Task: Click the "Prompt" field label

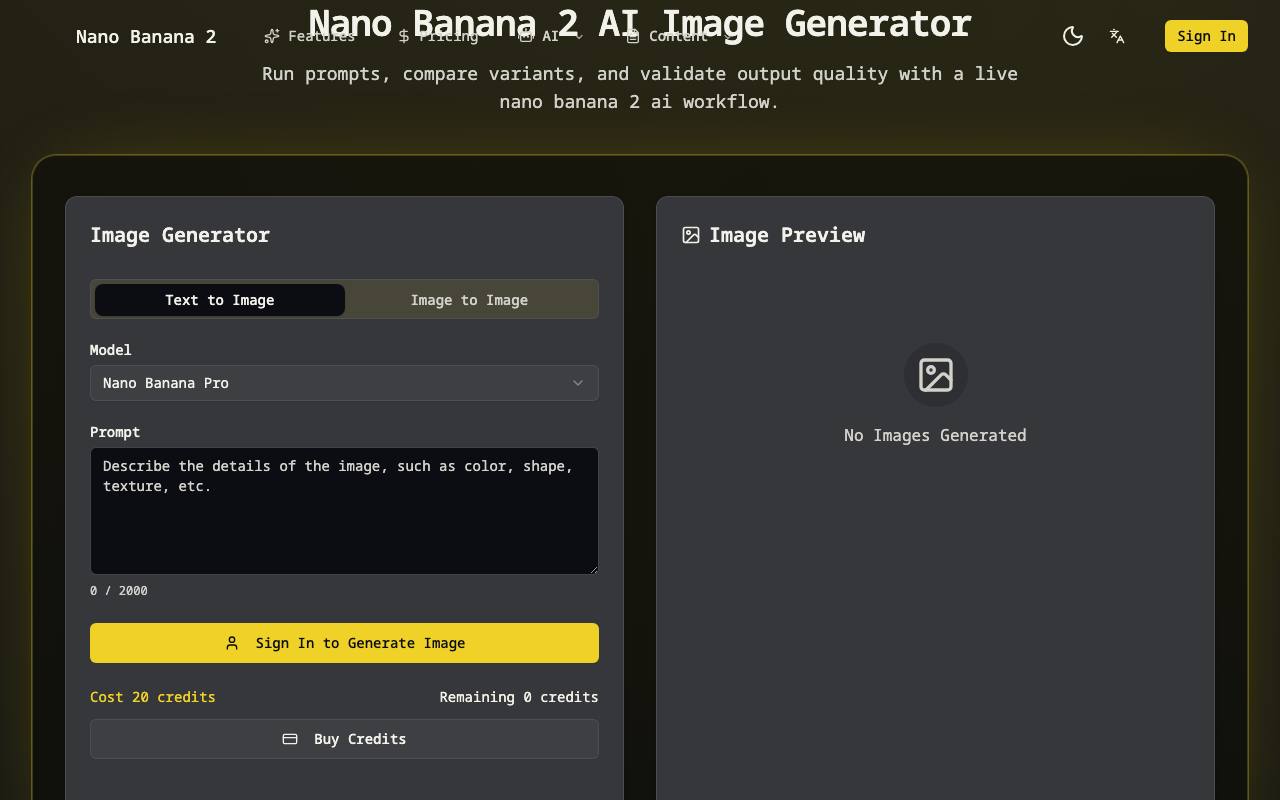Action: coord(115,432)
